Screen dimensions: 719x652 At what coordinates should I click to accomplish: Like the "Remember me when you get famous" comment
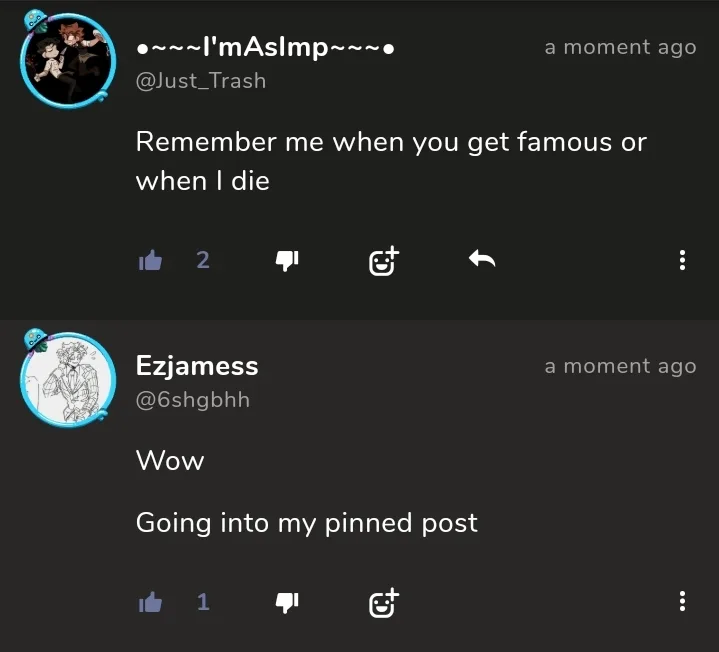[150, 261]
